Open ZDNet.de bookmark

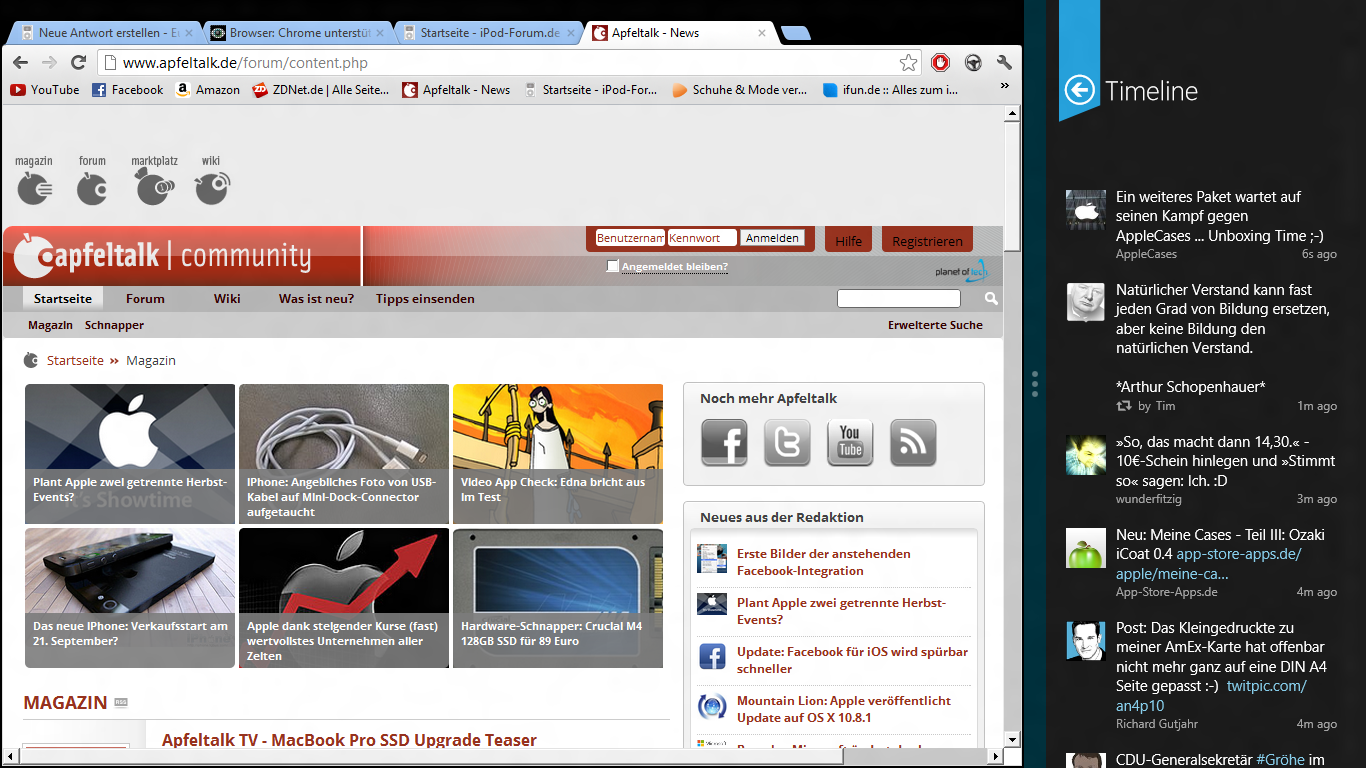(x=321, y=89)
